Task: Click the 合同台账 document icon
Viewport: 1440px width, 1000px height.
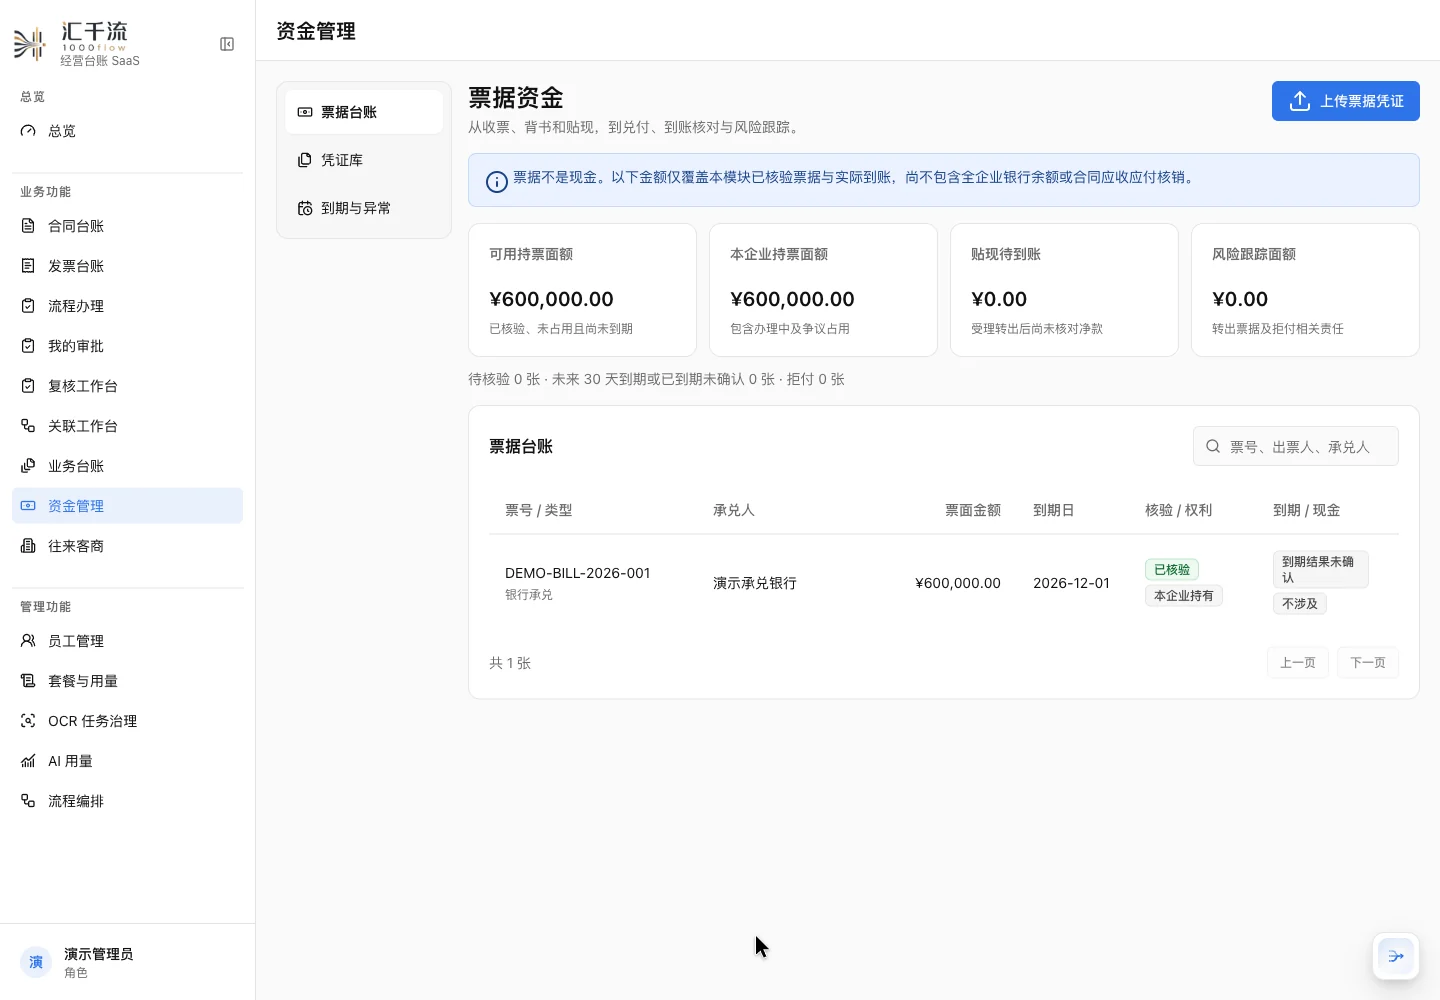Action: 28,226
